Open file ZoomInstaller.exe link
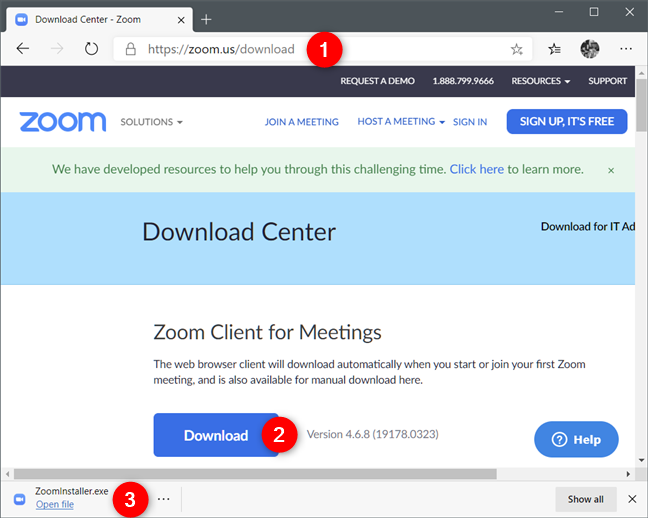The image size is (648, 518). [x=55, y=504]
